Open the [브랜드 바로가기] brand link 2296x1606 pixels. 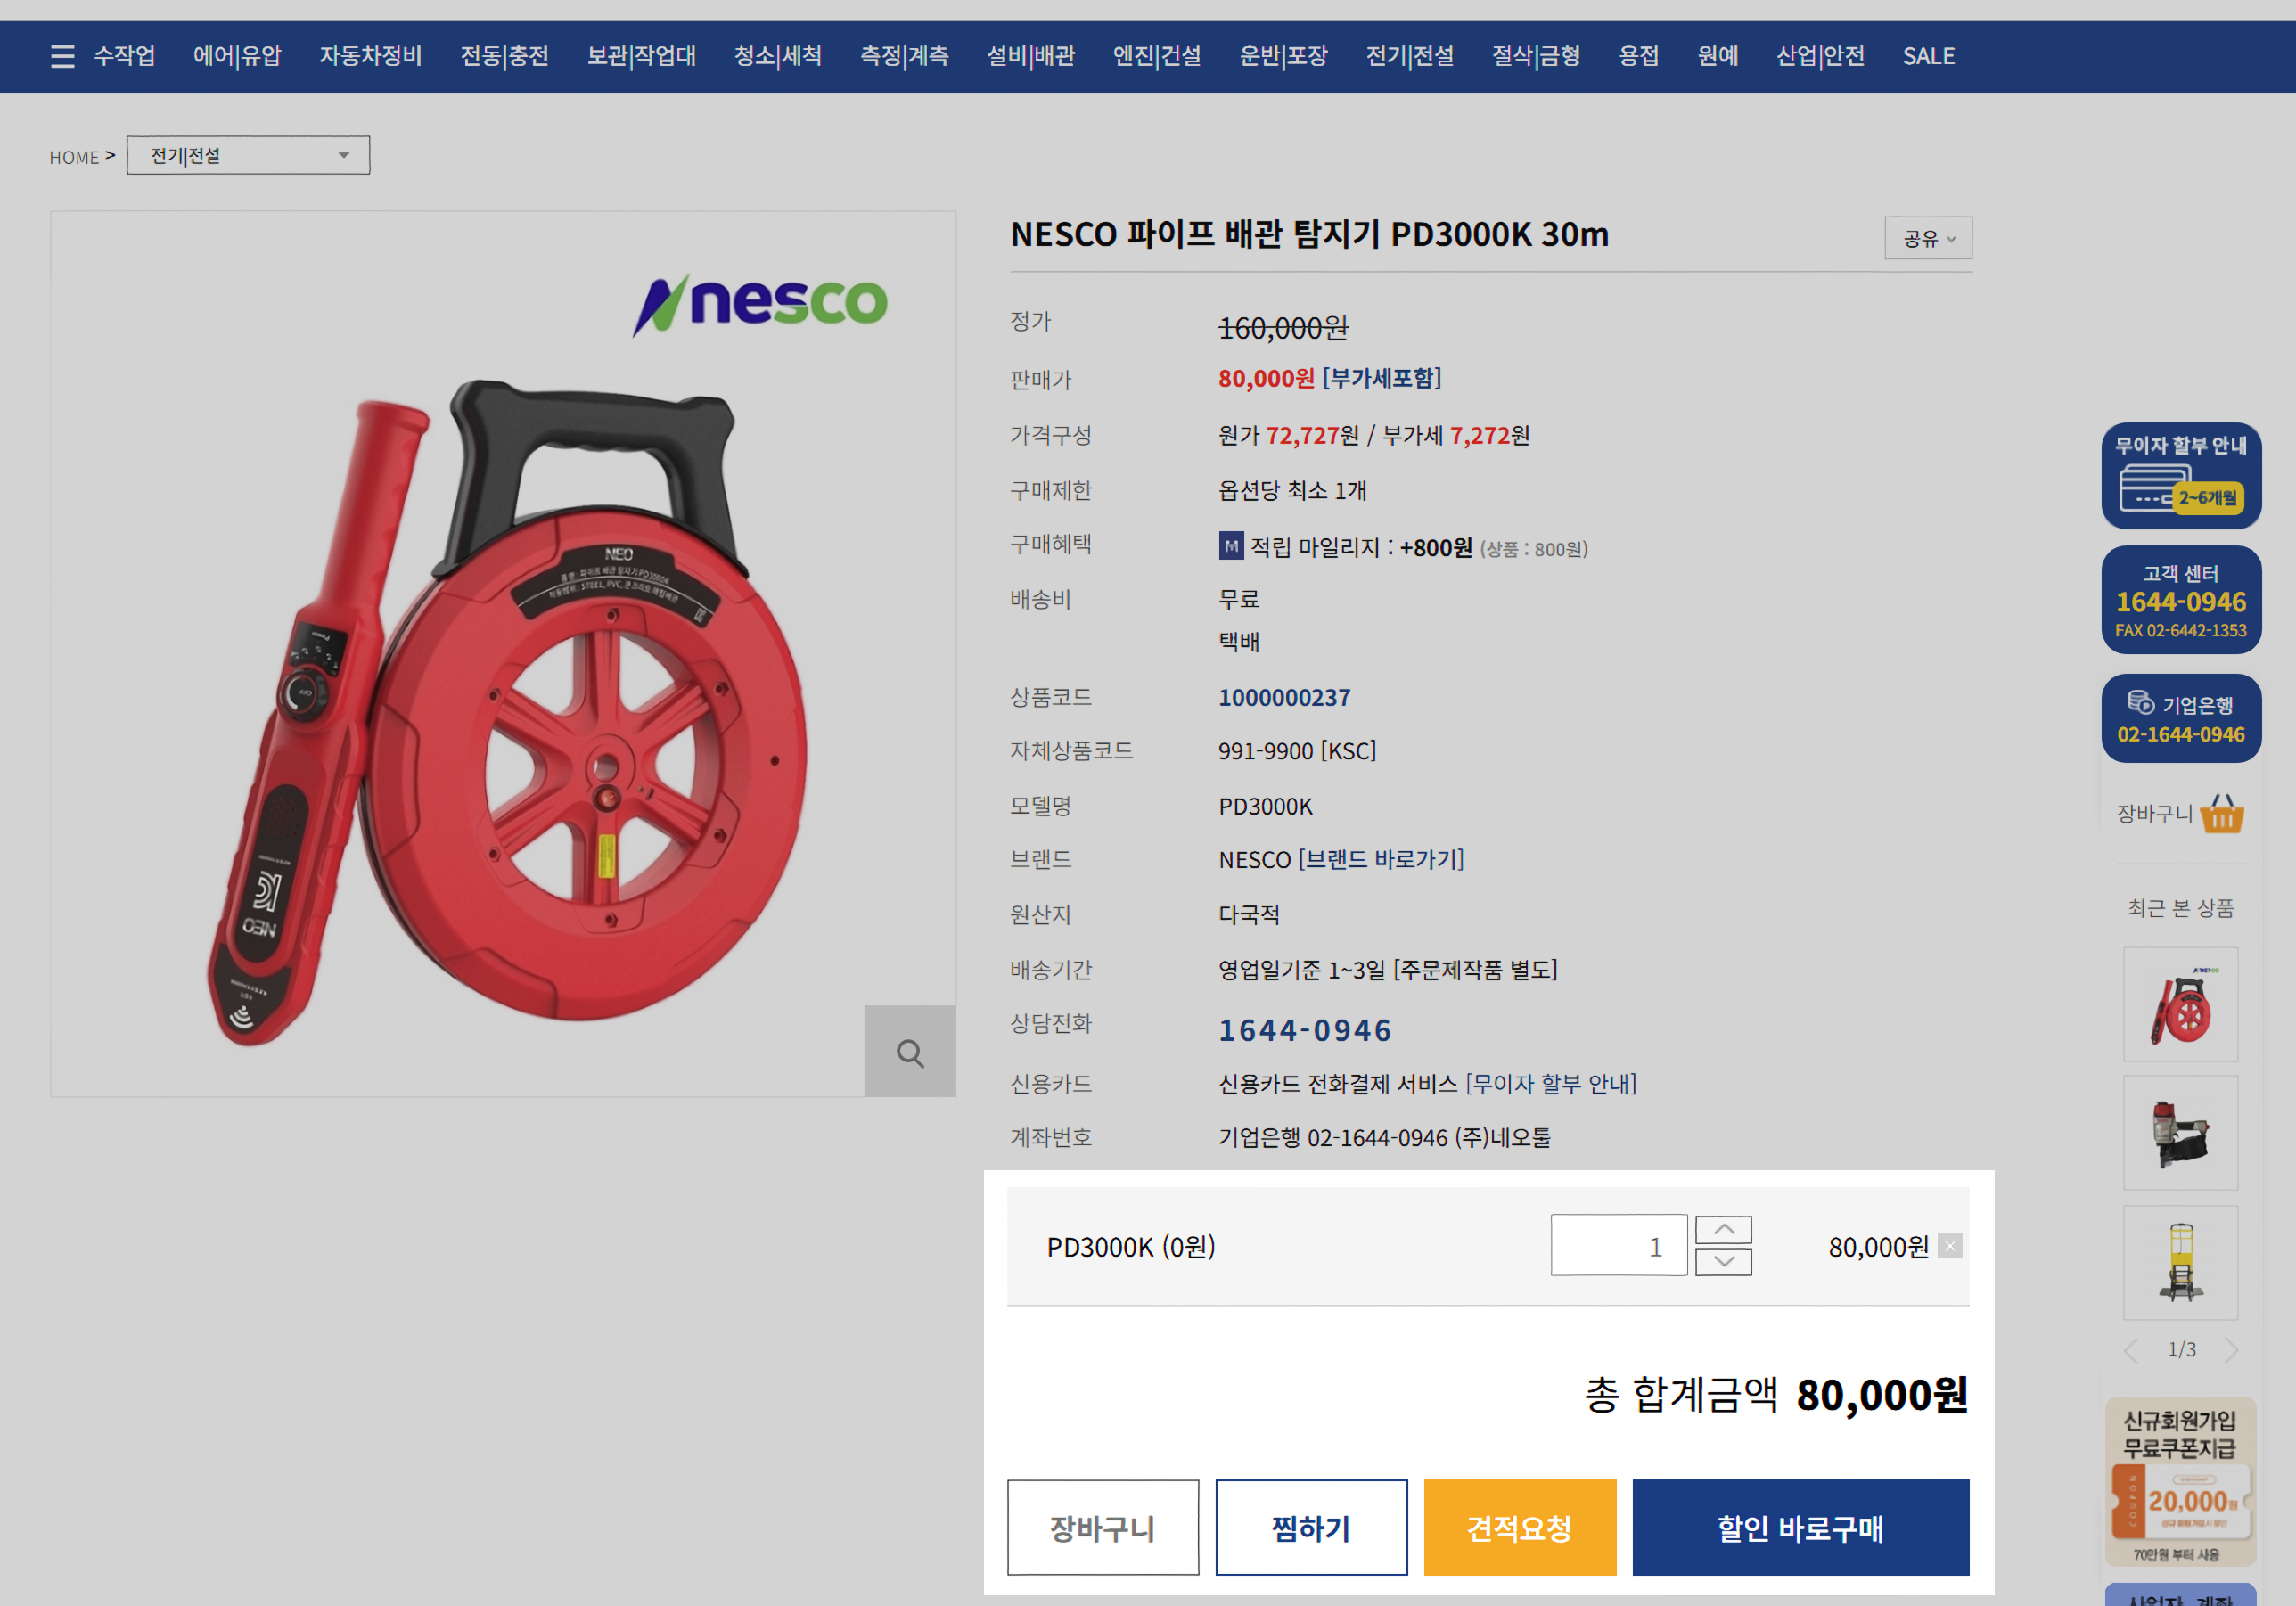1380,859
